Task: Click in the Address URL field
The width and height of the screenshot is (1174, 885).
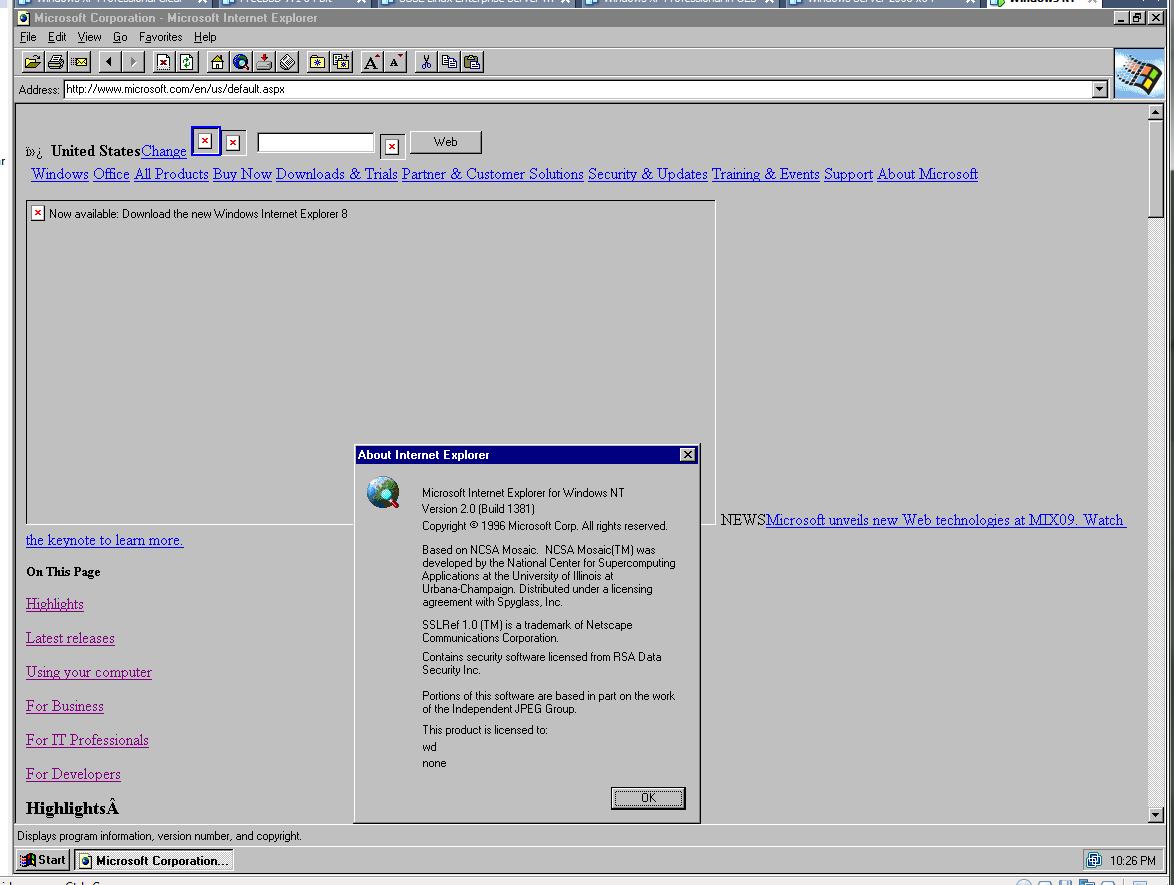Action: (x=578, y=89)
